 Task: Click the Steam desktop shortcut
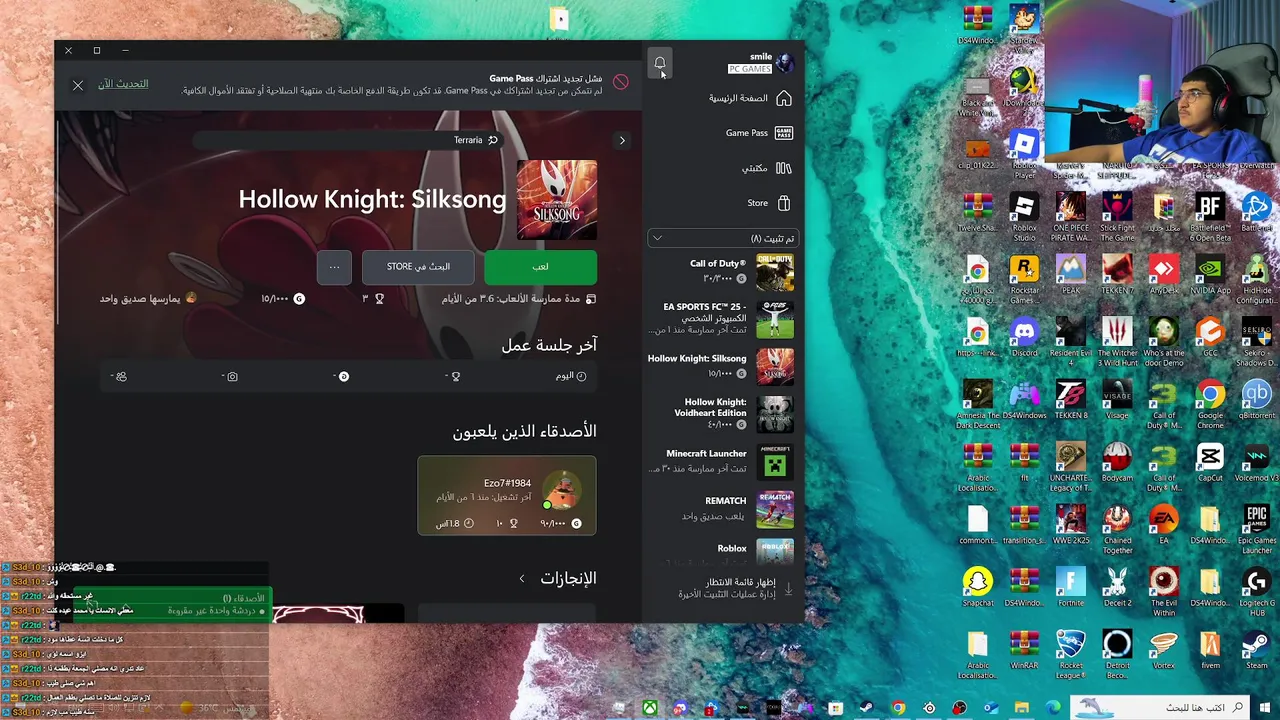[x=1257, y=649]
